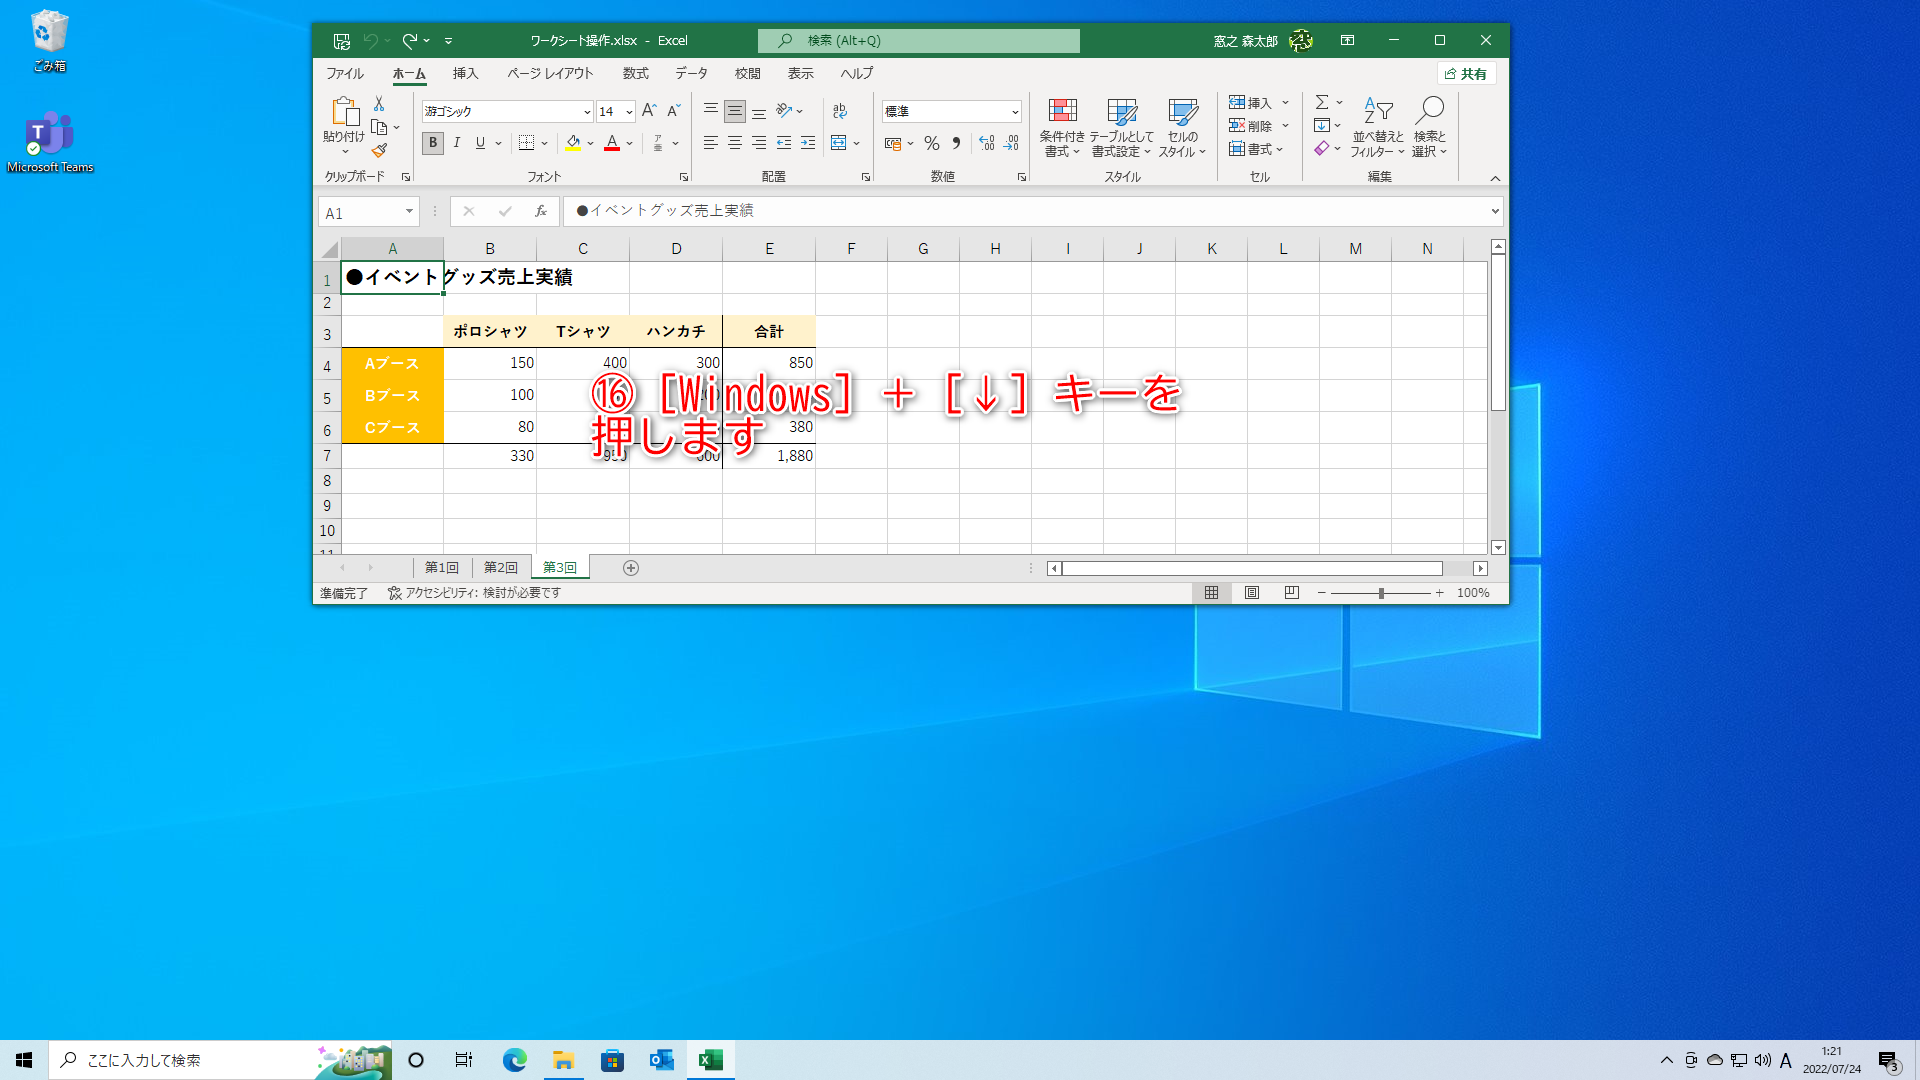This screenshot has width=1920, height=1080.
Task: Open the 標準 number format dropdown
Action: (1015, 111)
